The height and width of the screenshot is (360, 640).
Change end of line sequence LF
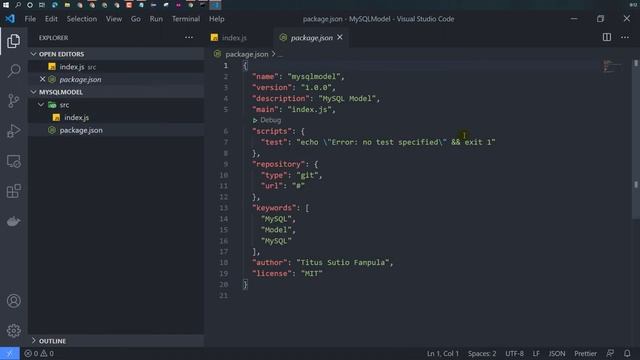536,353
